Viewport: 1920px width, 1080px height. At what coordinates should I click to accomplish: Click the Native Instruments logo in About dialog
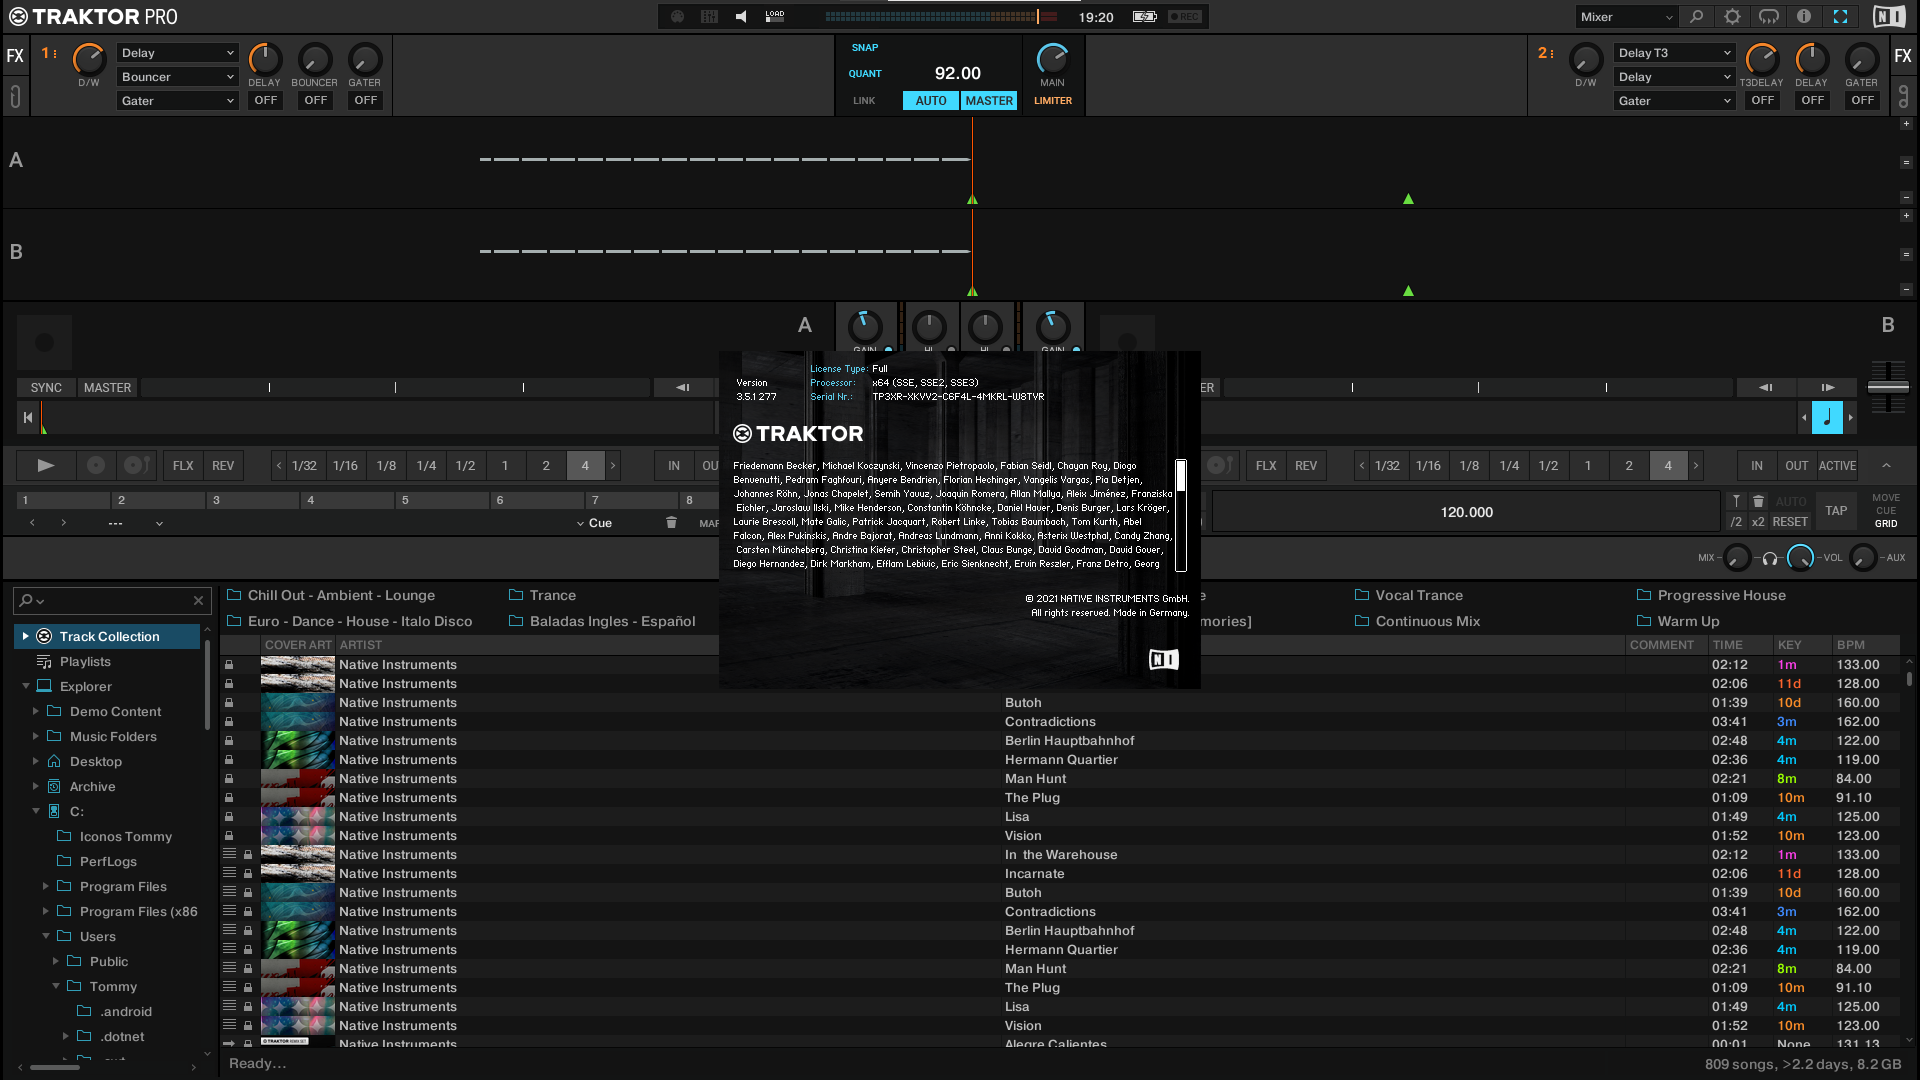[1163, 660]
